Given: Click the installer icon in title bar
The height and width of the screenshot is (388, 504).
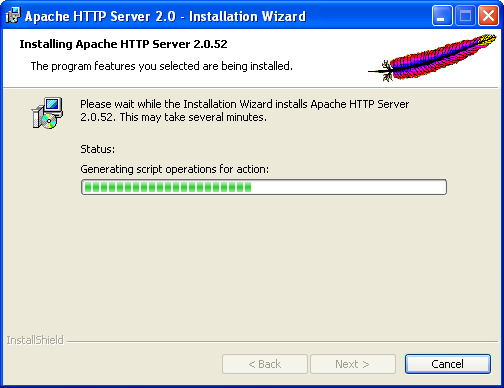Looking at the screenshot, I should click(13, 16).
